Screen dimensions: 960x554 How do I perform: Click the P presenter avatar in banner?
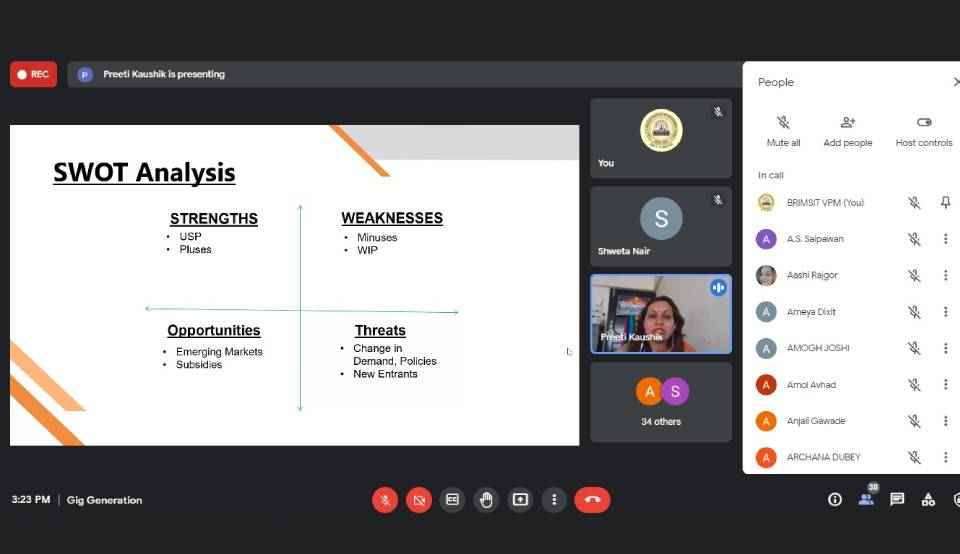point(85,75)
